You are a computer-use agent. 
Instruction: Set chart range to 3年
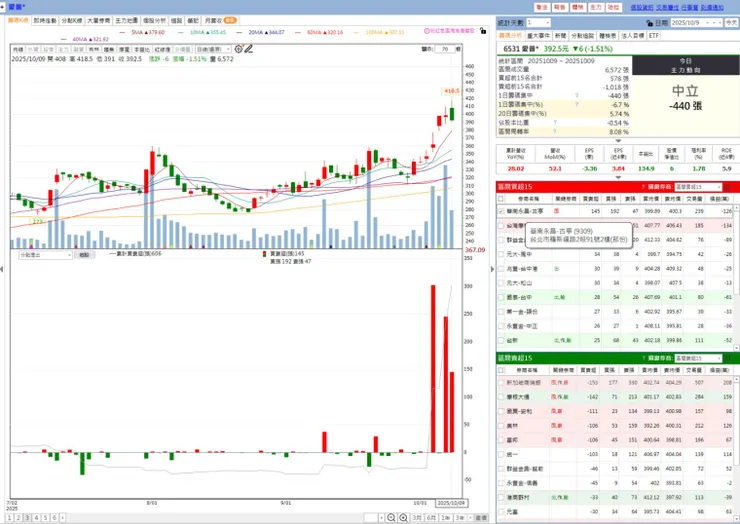click(x=460, y=518)
